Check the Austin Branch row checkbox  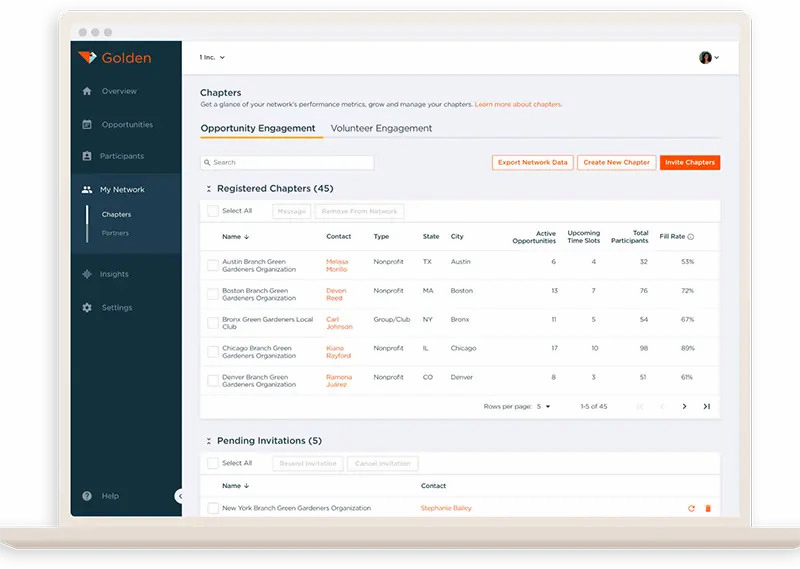[213, 265]
